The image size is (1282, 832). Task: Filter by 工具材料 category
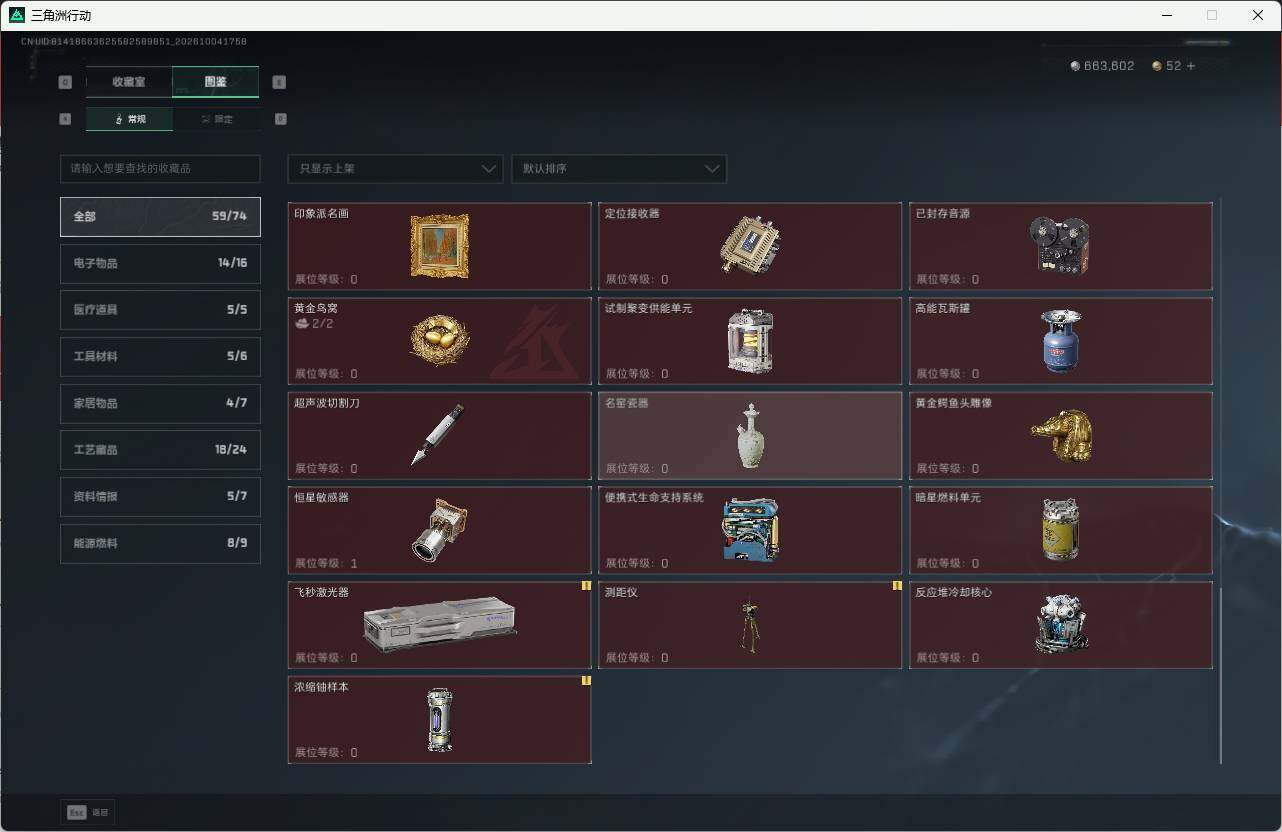pos(160,357)
